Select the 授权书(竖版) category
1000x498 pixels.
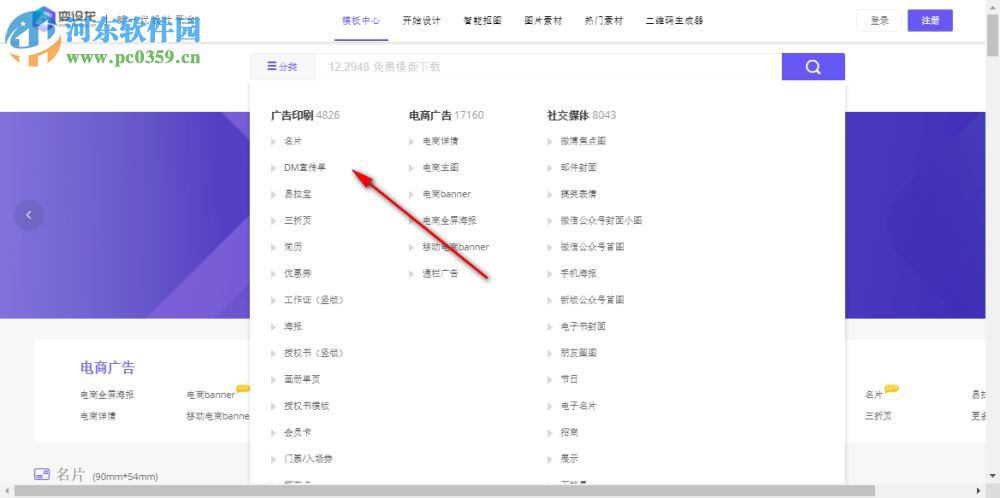point(314,353)
